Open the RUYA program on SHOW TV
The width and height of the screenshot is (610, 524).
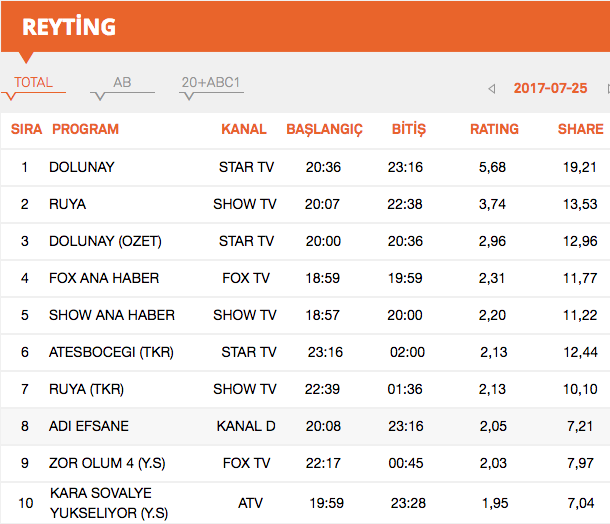click(68, 204)
